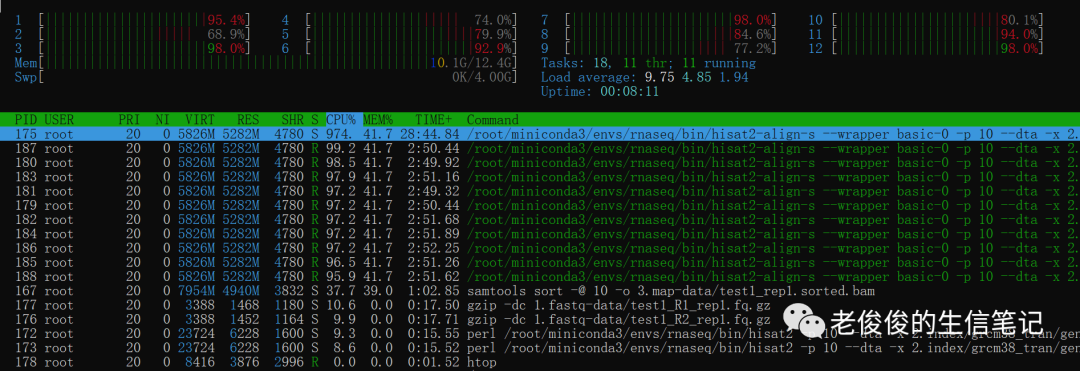Sort by the TIME+ column header

pyautogui.click(x=434, y=119)
